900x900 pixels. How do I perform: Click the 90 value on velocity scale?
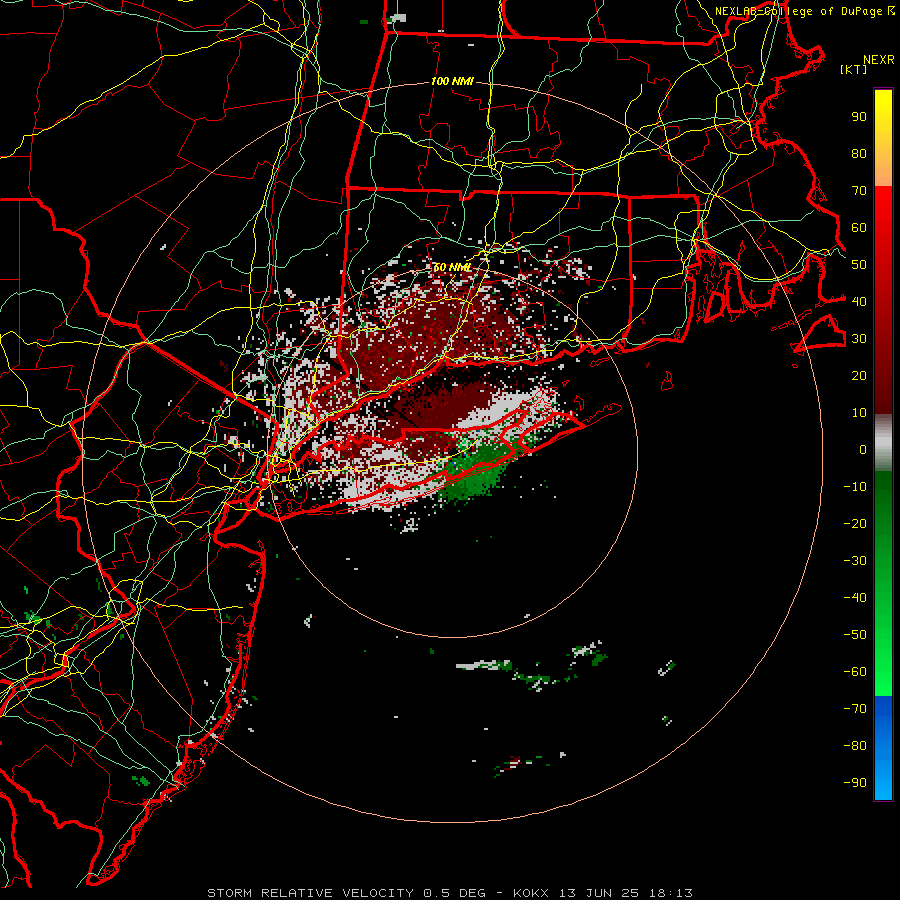[x=859, y=117]
